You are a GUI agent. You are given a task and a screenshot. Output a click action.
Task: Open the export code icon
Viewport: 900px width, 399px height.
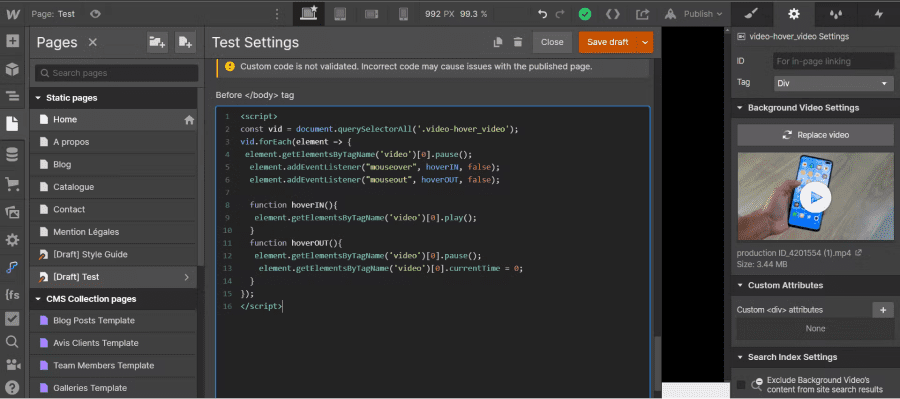coord(613,14)
